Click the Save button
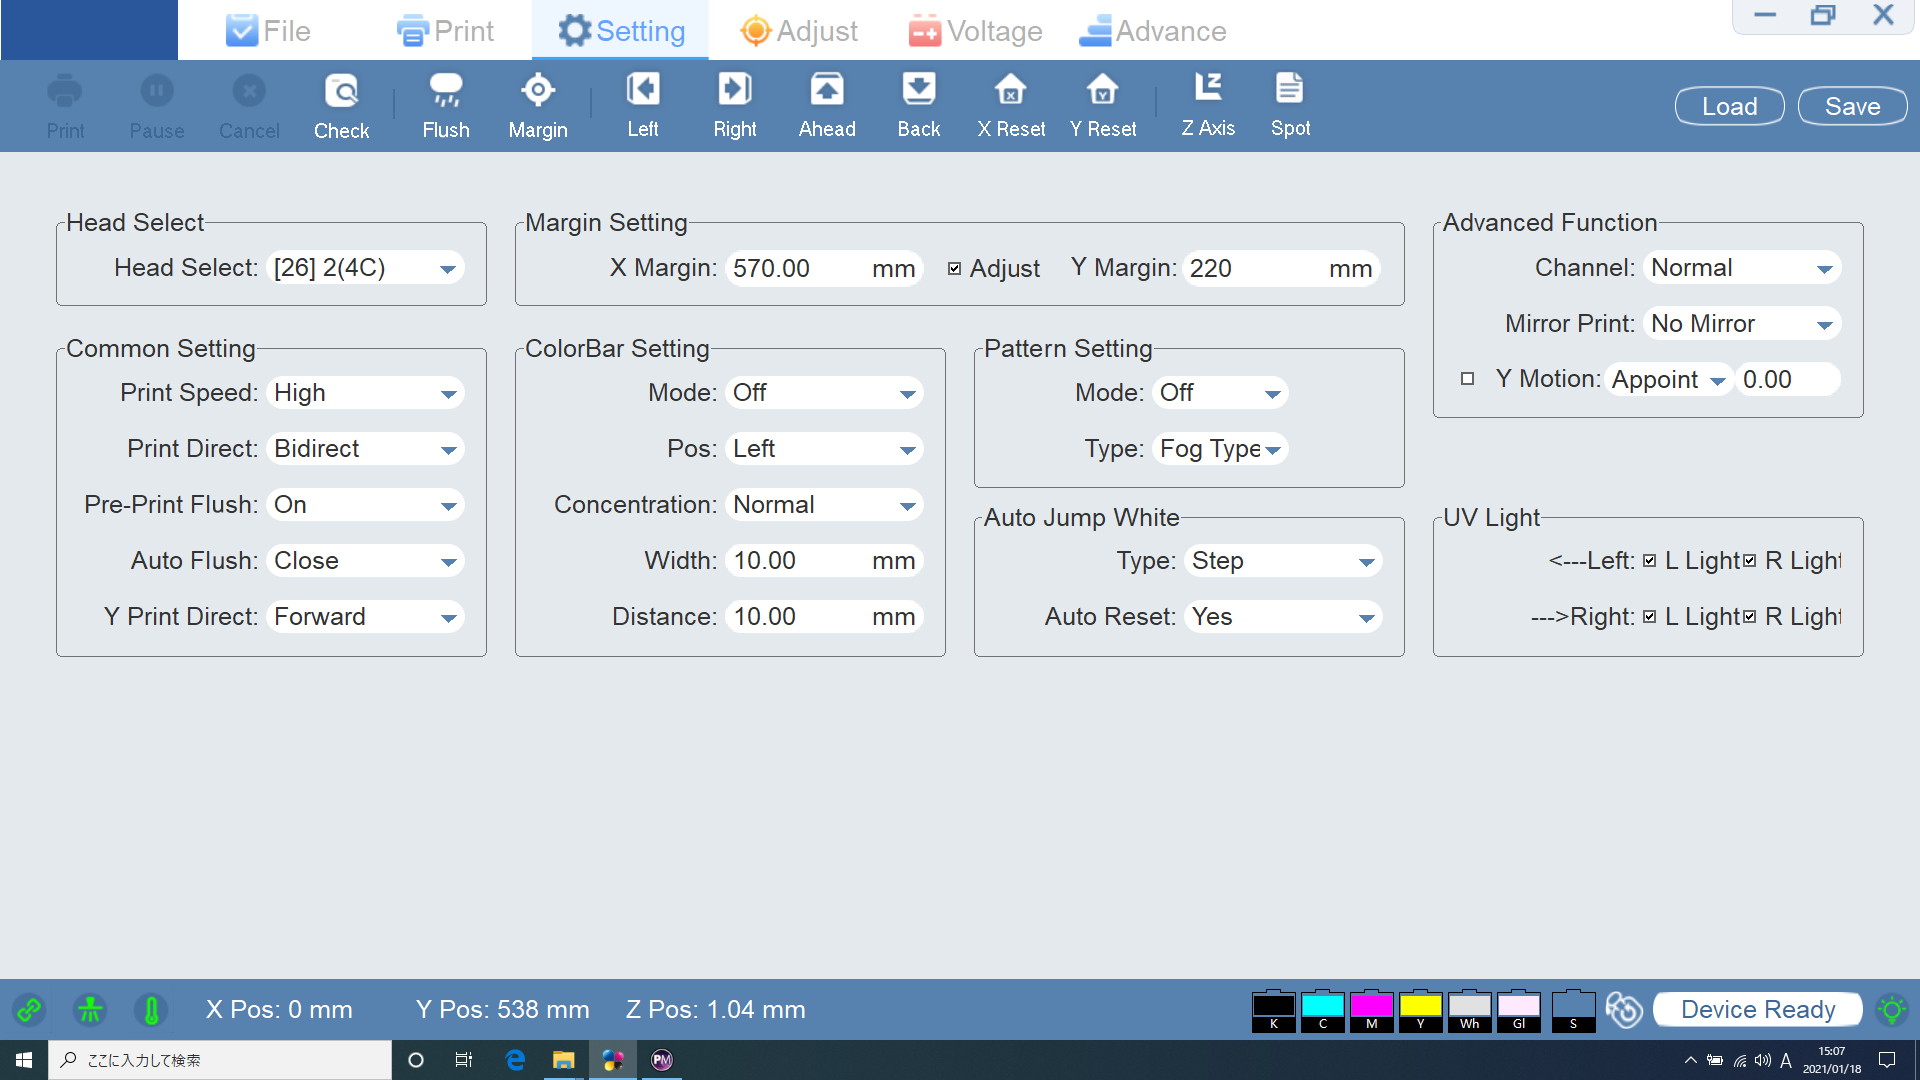The height and width of the screenshot is (1080, 1920). (1852, 106)
